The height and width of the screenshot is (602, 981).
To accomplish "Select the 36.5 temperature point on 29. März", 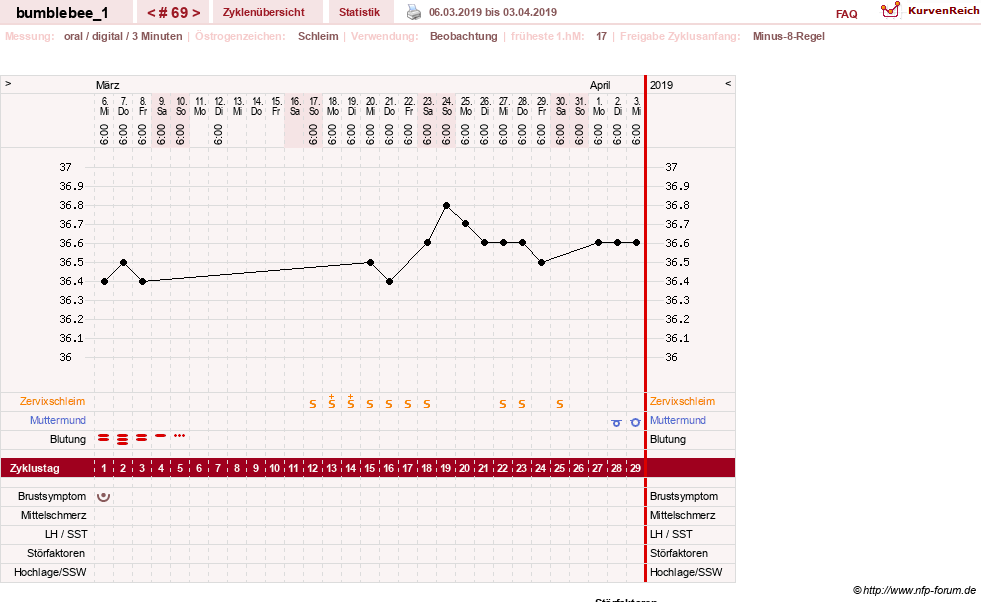I will 541,262.
